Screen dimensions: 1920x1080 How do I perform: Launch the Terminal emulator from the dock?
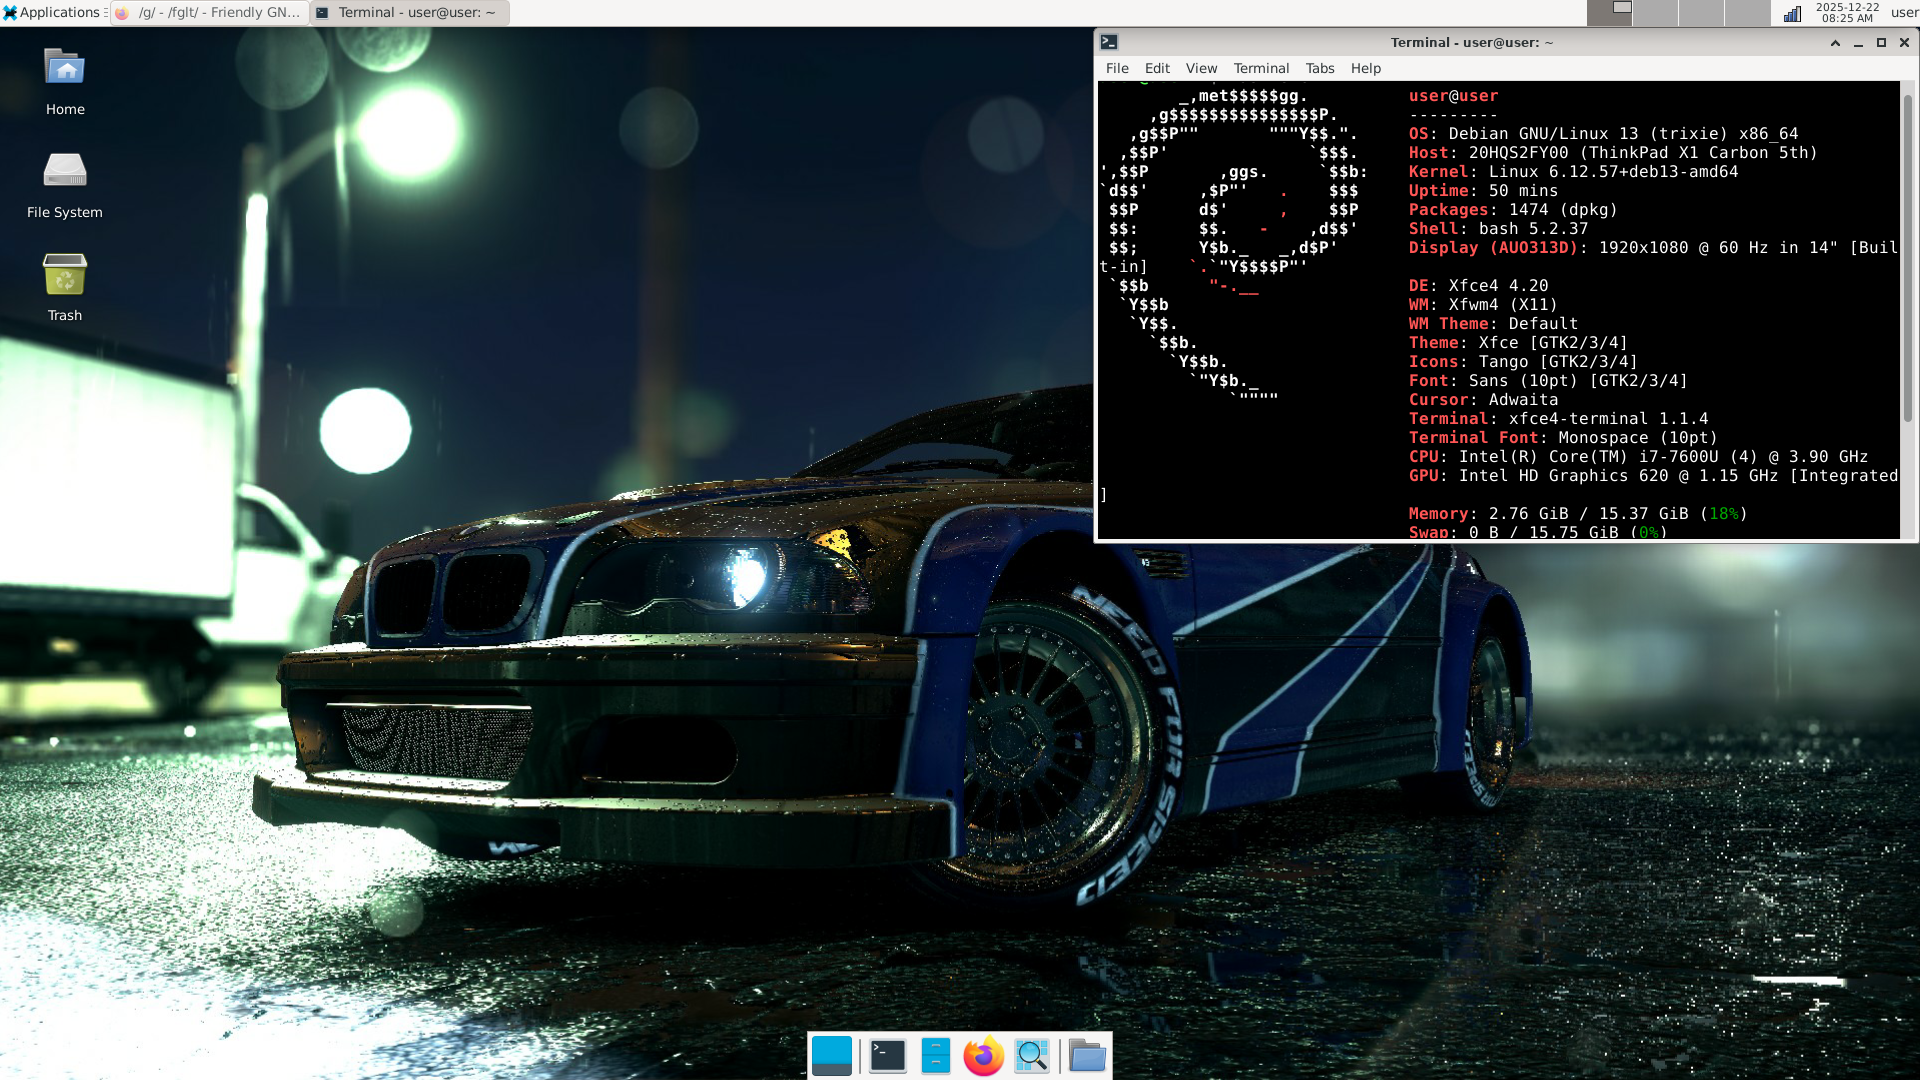(x=887, y=1056)
